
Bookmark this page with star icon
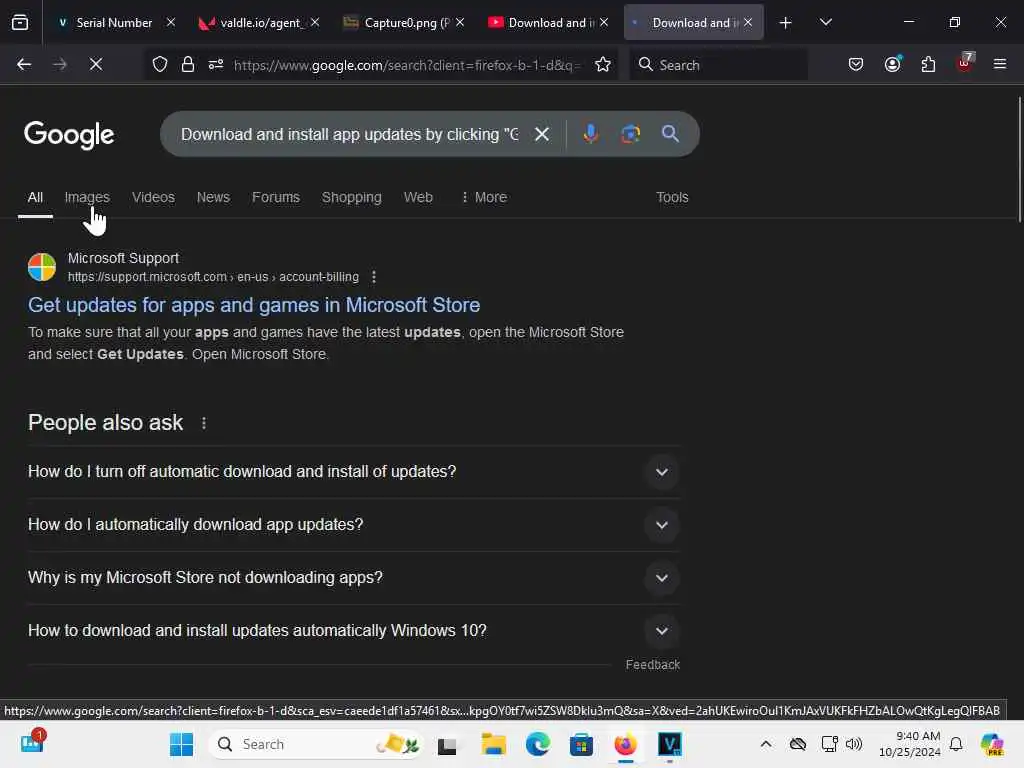point(603,65)
